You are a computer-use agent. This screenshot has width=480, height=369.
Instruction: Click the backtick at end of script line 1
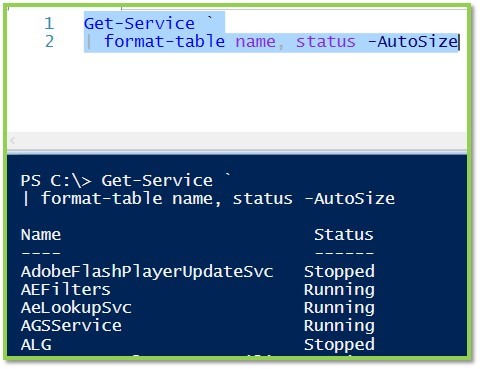pos(210,19)
